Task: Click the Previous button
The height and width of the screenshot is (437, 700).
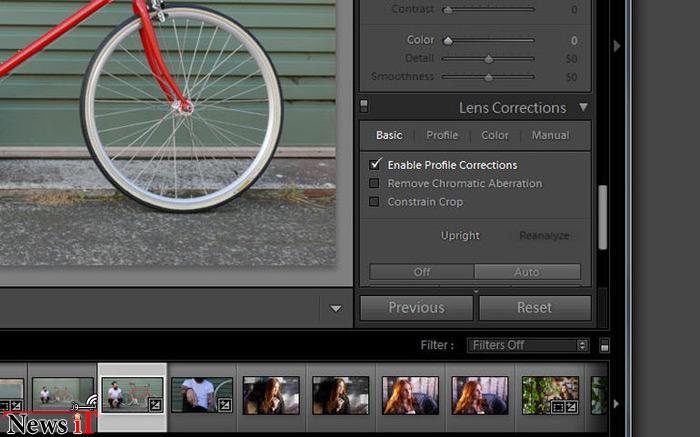Action: pyautogui.click(x=417, y=308)
